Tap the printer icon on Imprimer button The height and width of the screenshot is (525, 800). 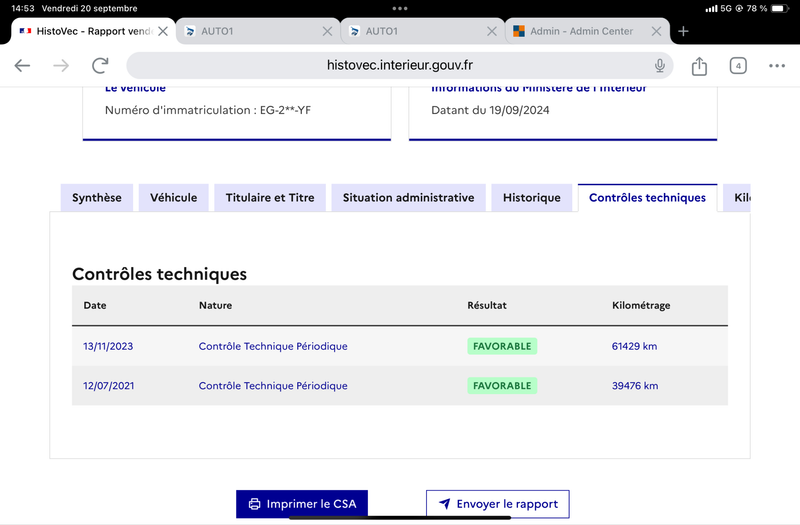(x=254, y=504)
